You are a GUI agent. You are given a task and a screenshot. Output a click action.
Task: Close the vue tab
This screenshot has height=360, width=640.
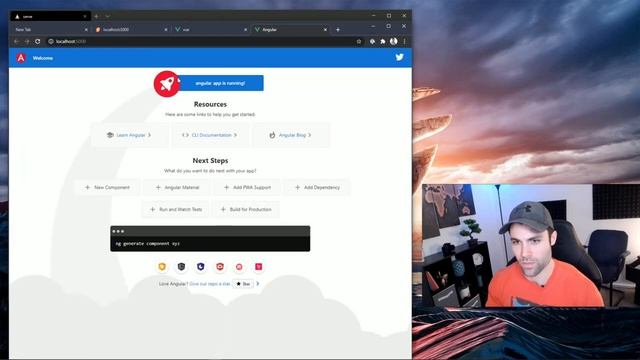pyautogui.click(x=245, y=30)
